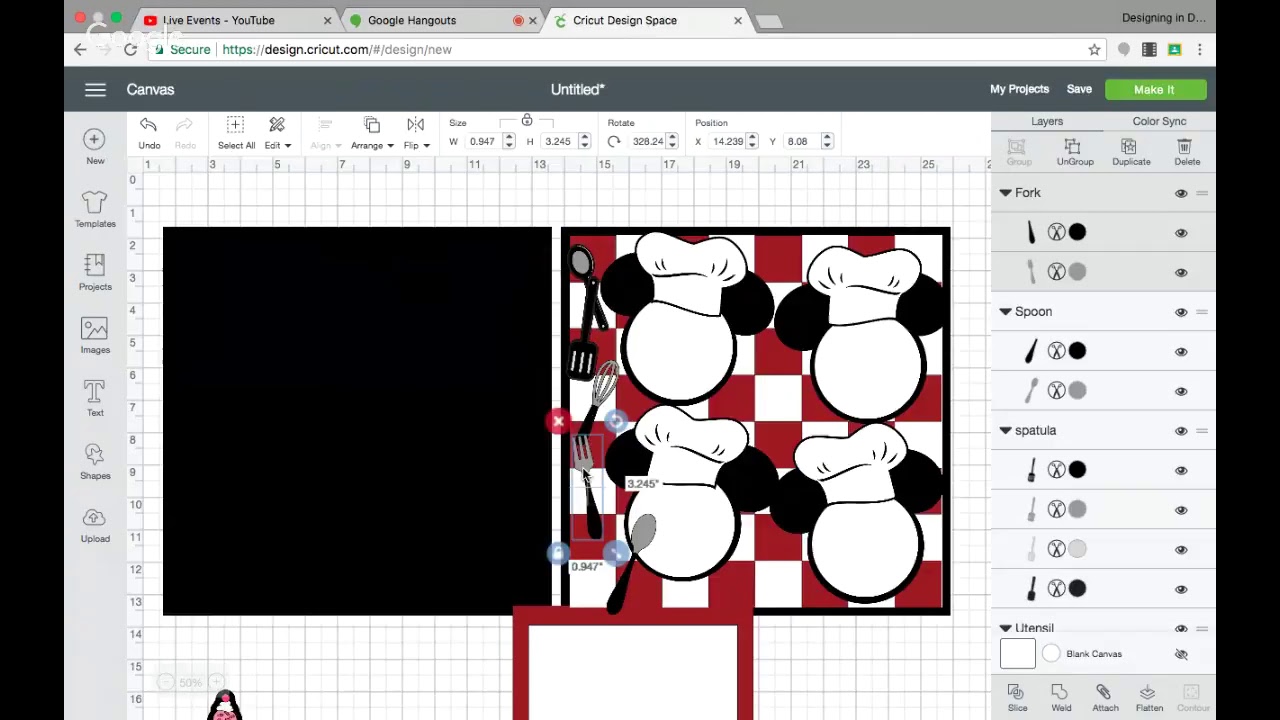
Task: Open the Upload panel
Action: [x=95, y=524]
